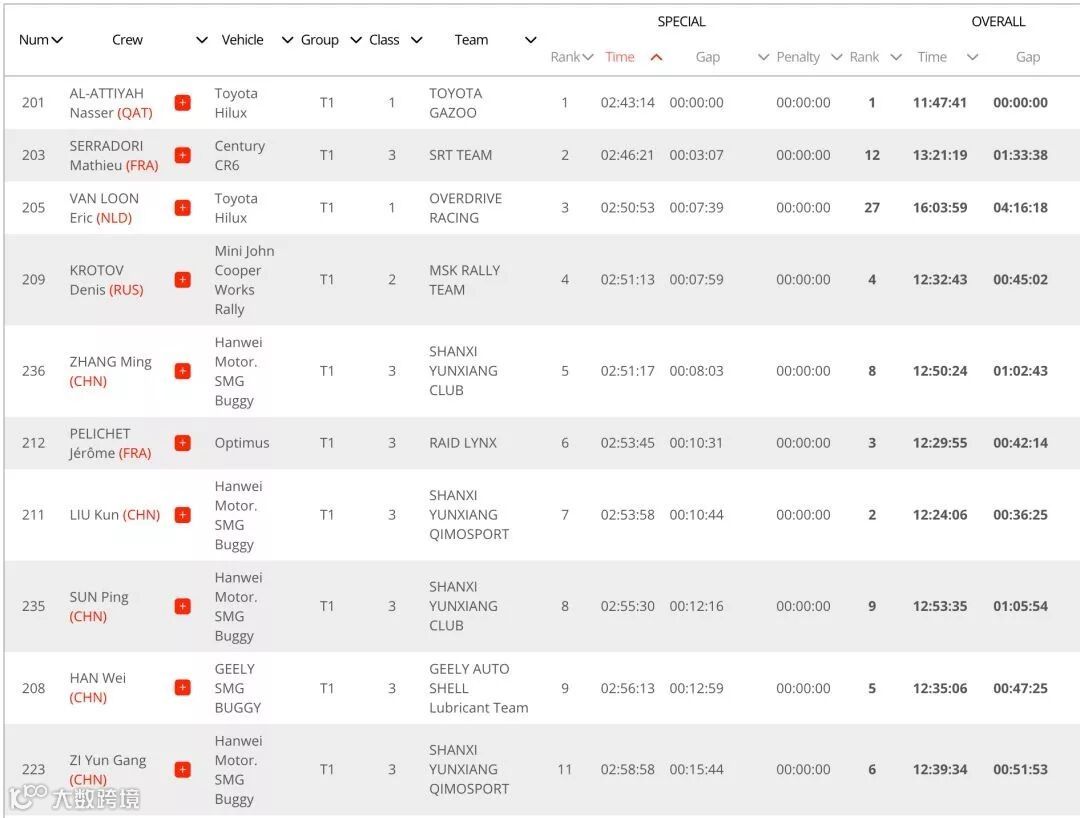
Task: Click overall gap 01:33:38
Action: 1020,155
